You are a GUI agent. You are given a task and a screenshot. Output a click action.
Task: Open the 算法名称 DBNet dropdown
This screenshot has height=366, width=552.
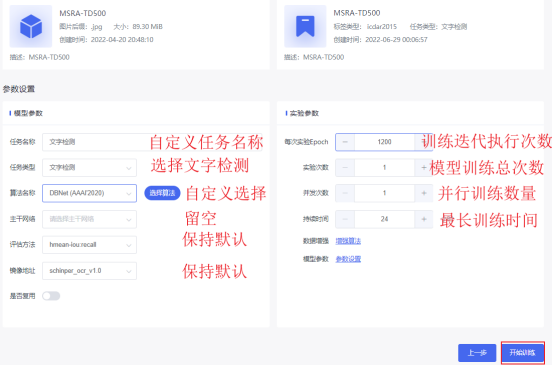coord(89,193)
